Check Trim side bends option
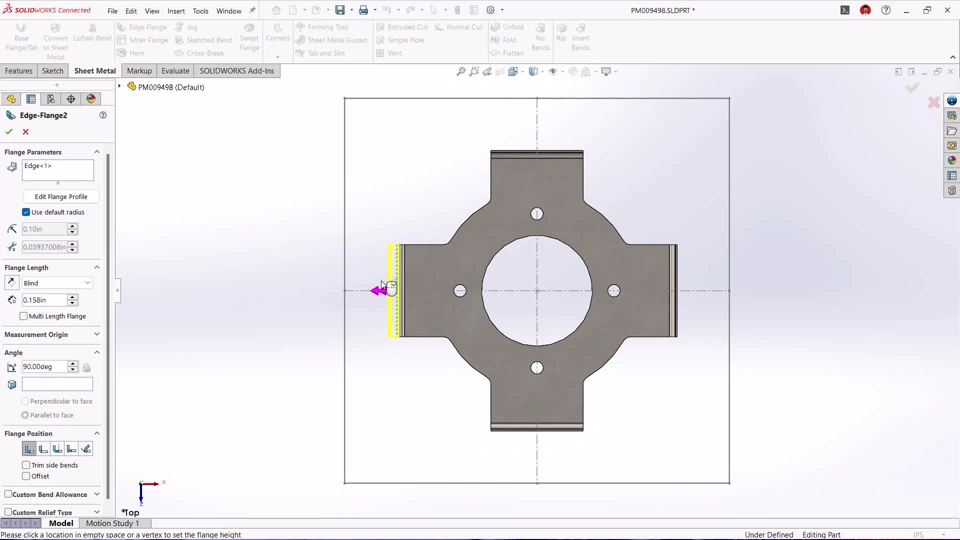Screen dimensions: 960x540 [26, 465]
